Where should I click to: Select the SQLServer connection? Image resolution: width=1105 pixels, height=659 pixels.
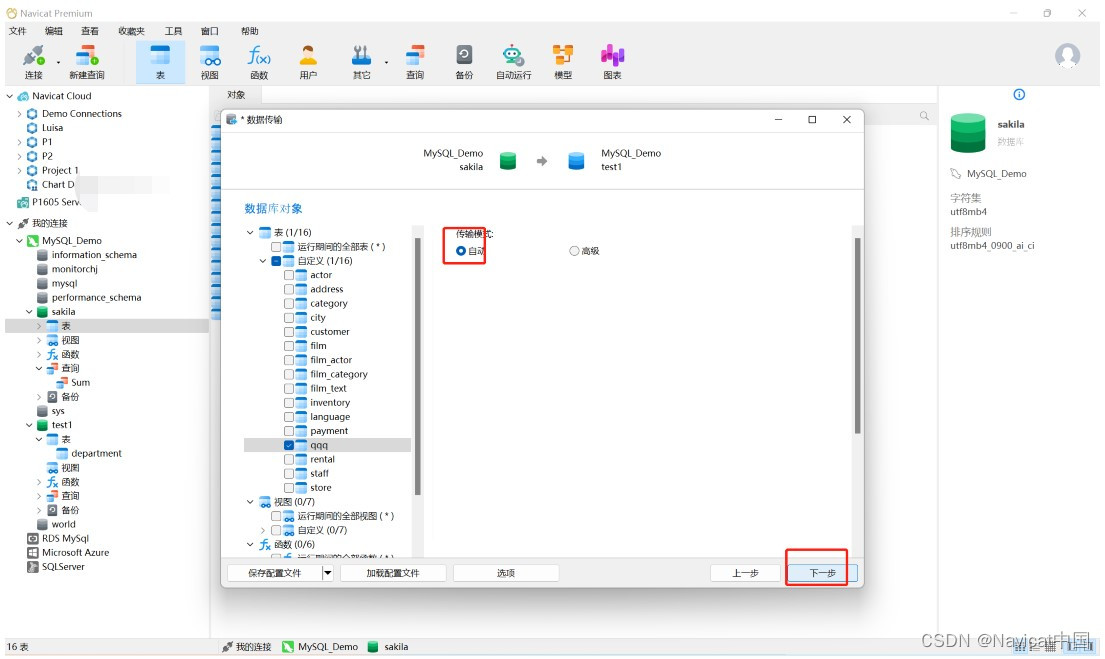click(x=62, y=567)
